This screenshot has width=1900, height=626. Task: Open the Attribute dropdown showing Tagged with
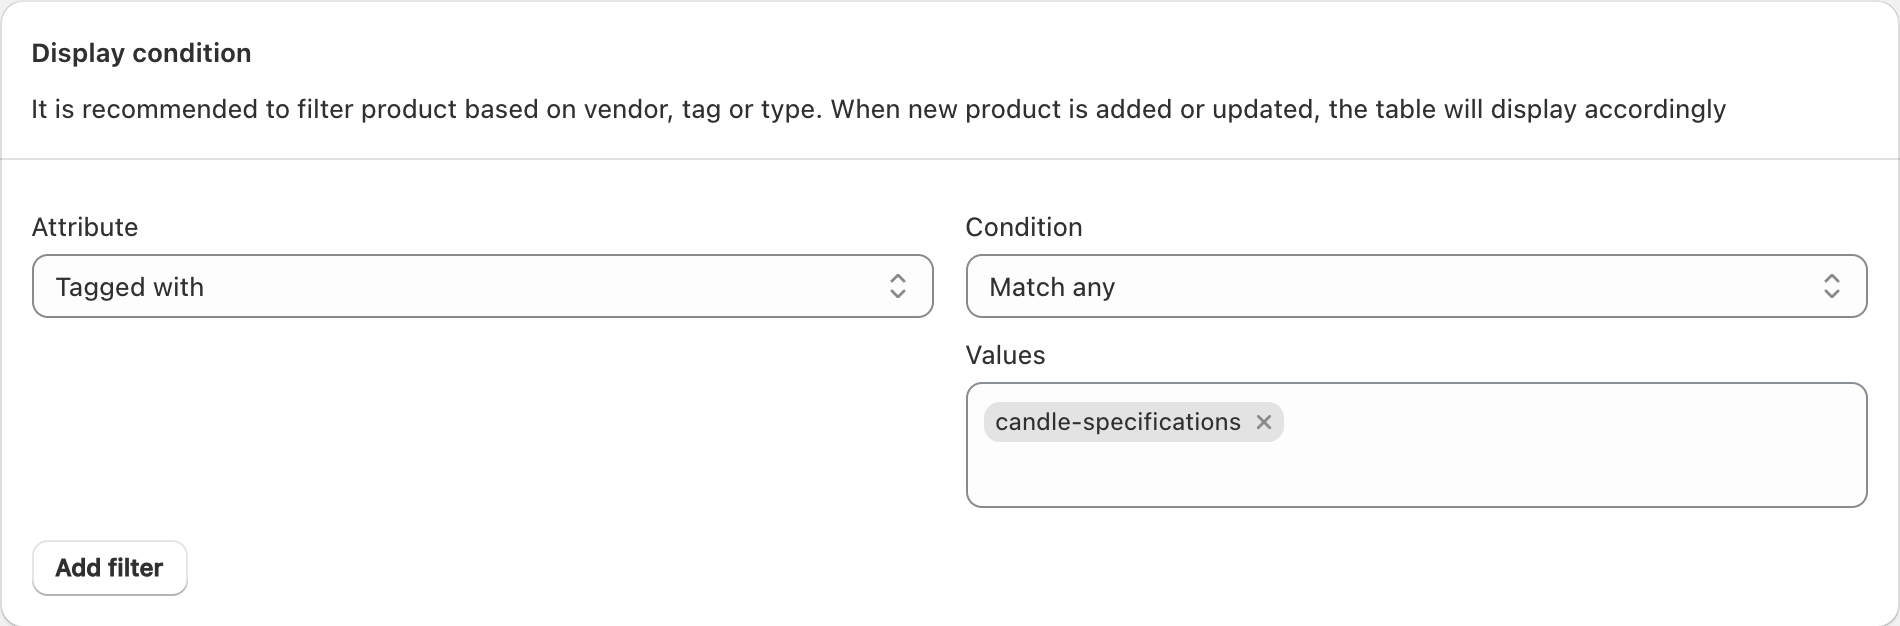click(x=483, y=286)
